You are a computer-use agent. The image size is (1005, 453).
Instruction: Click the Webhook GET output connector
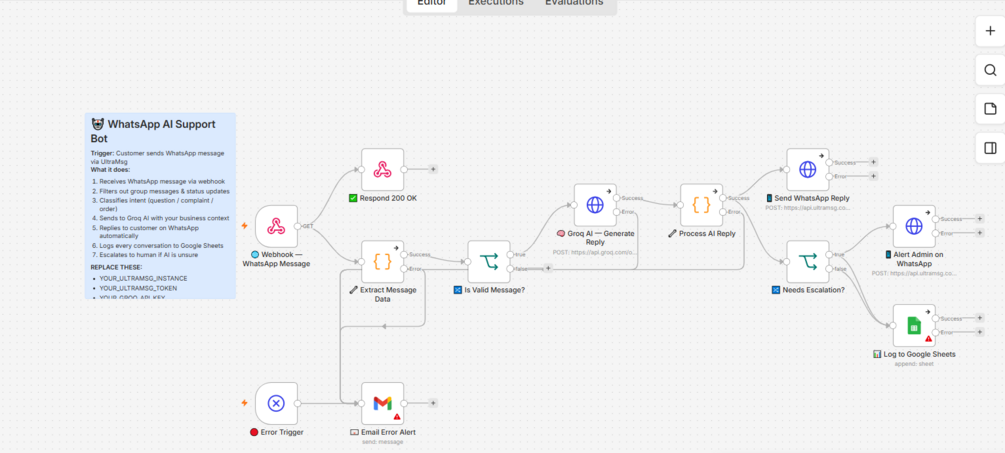click(x=297, y=226)
